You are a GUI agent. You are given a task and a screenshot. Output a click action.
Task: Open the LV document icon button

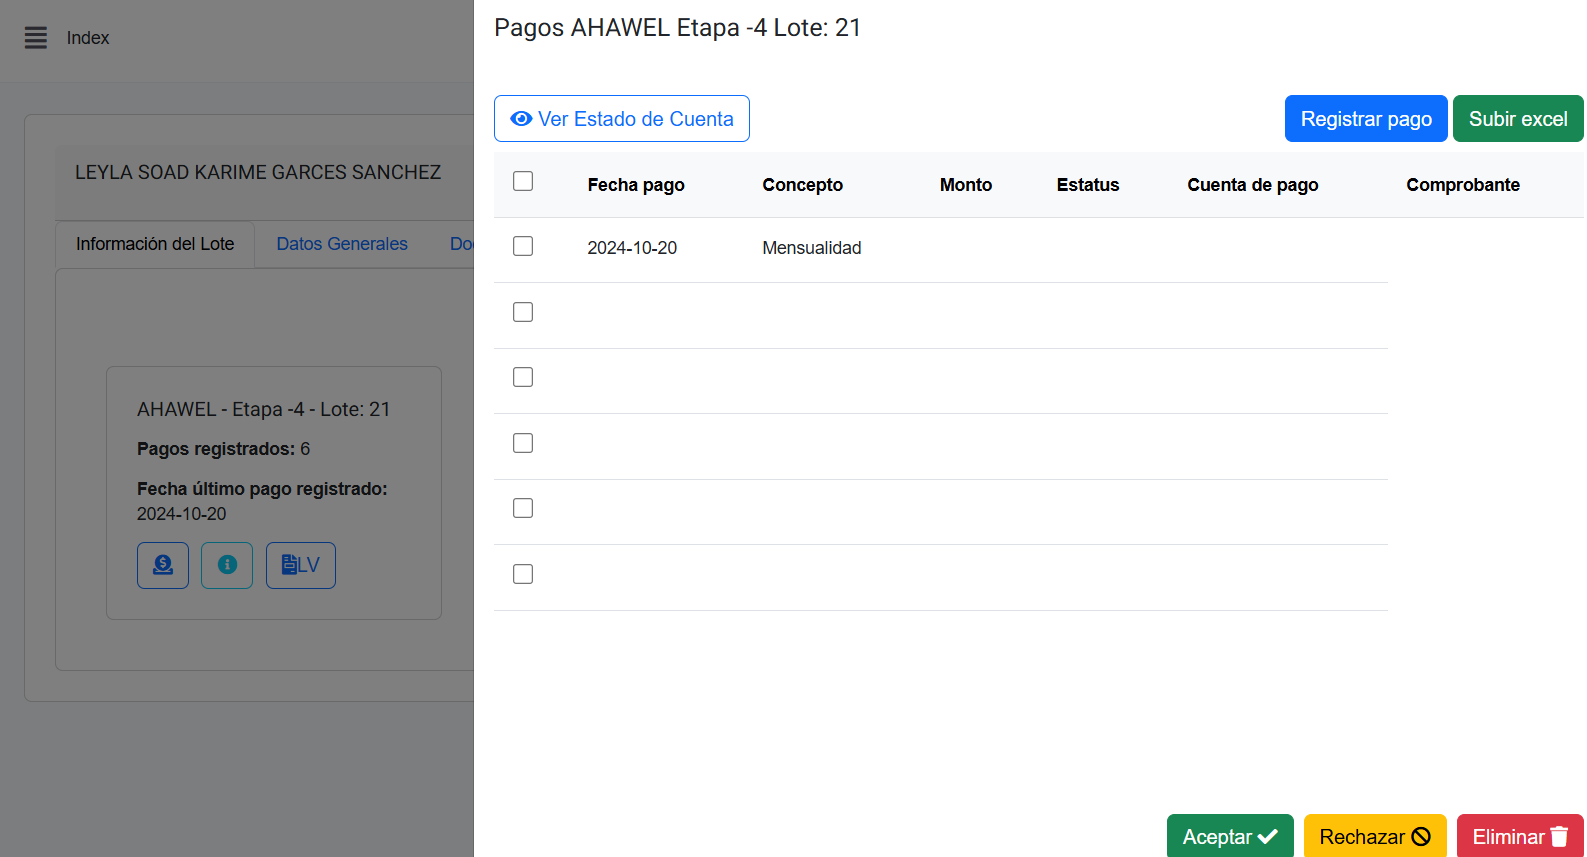[x=300, y=565]
